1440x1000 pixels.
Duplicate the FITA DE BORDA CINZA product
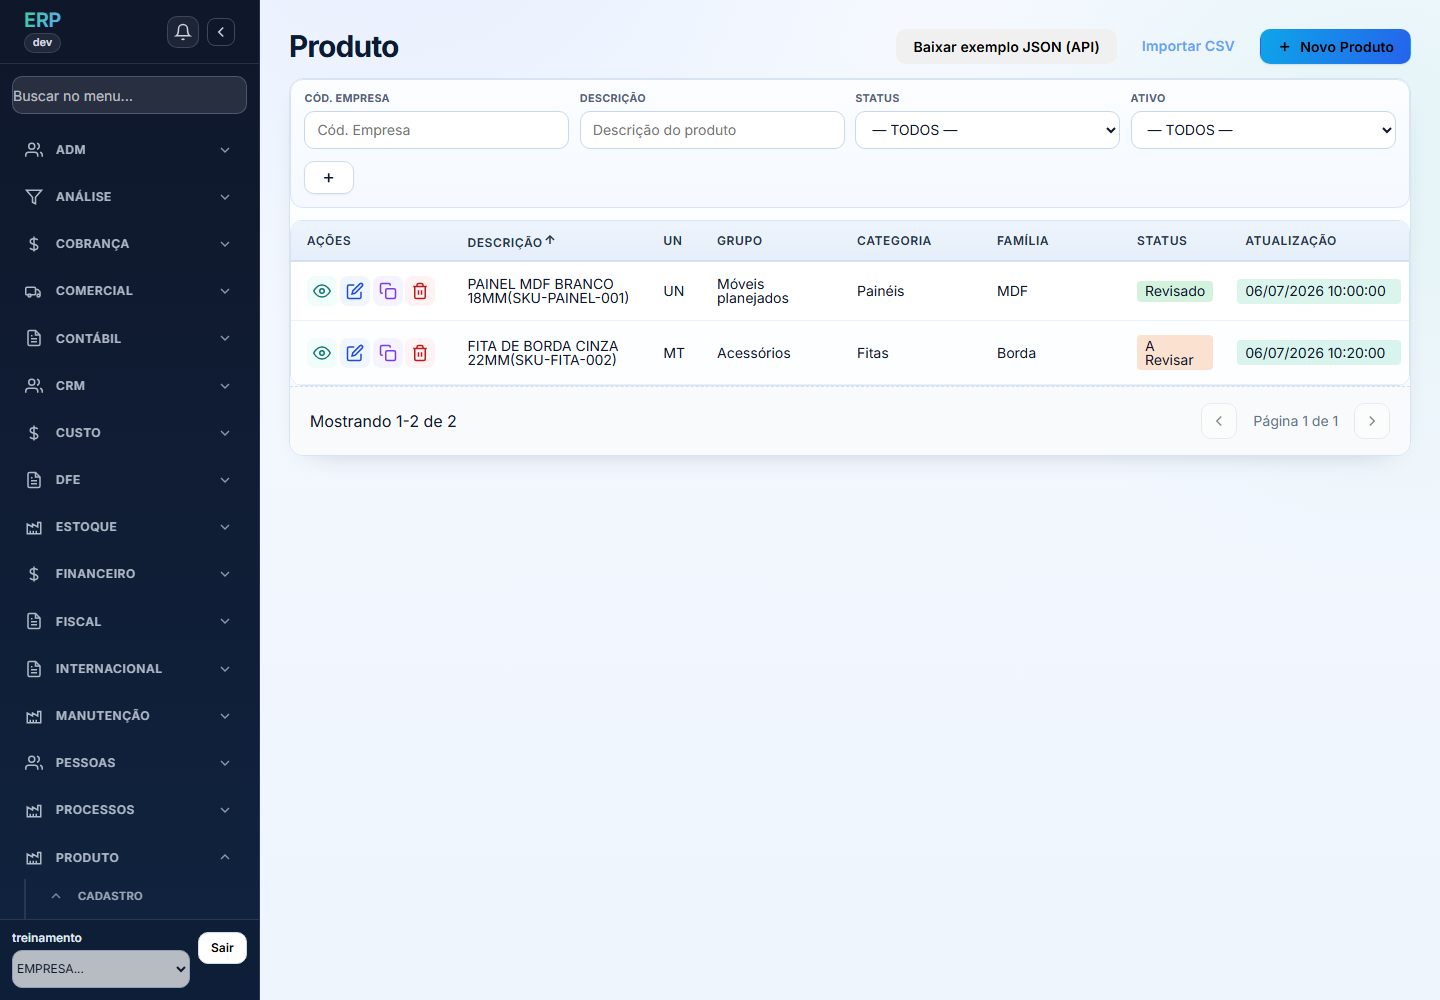point(388,353)
